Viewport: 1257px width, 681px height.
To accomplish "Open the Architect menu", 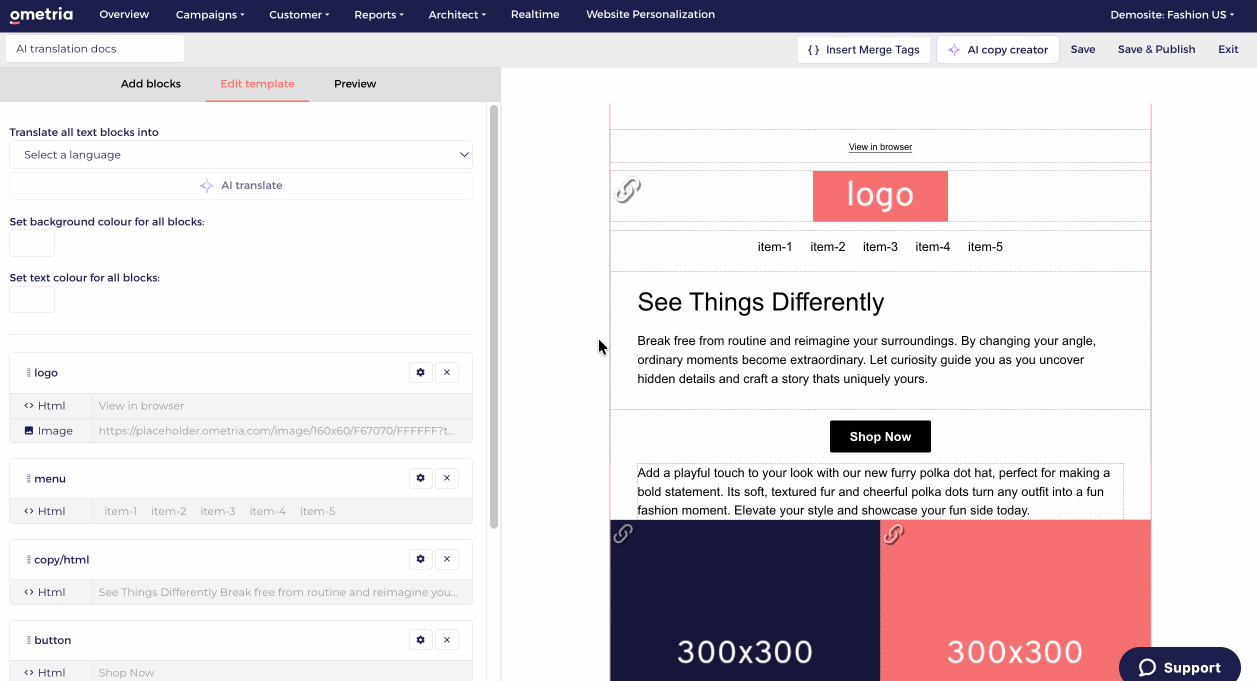I will [457, 15].
